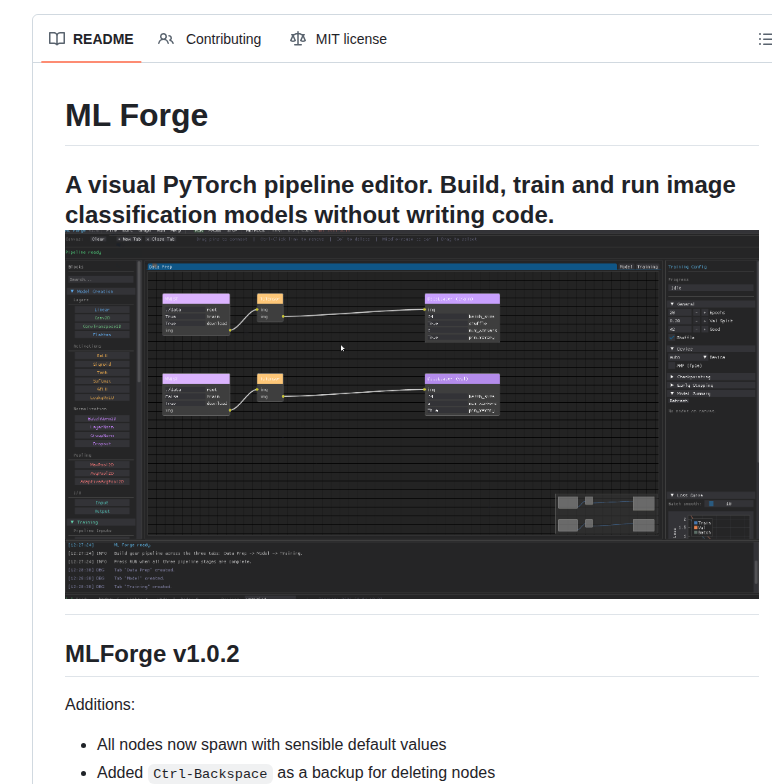This screenshot has height=784, width=772.
Task: Open the README tab
Action: click(x=91, y=39)
